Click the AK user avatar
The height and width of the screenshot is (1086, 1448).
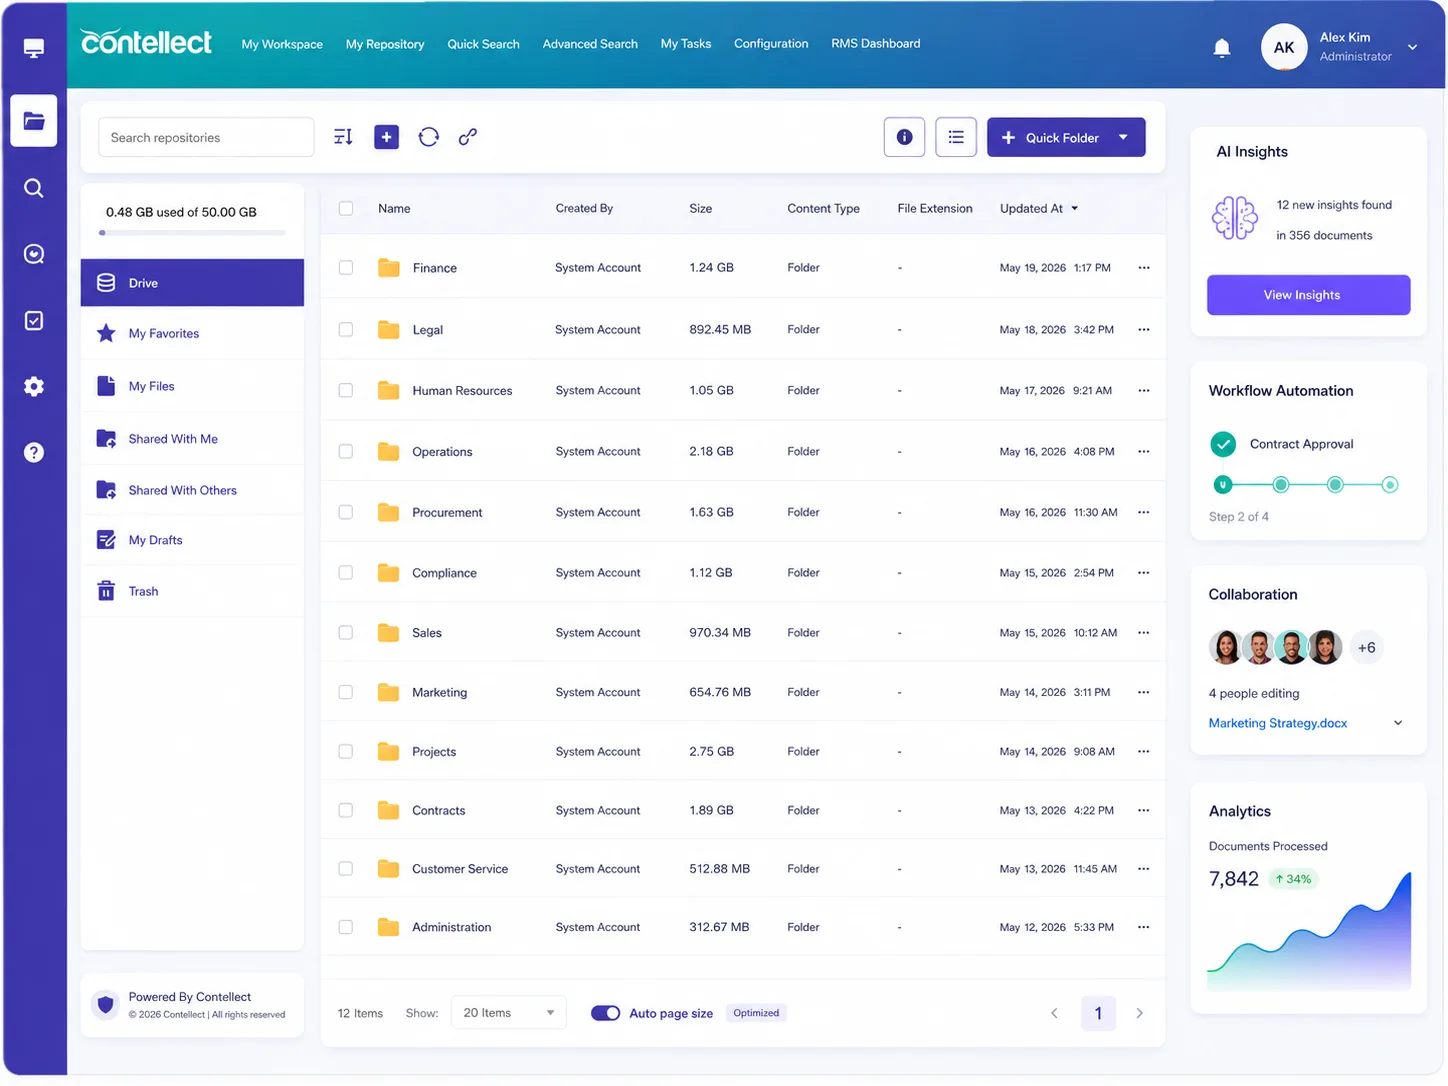pos(1284,47)
